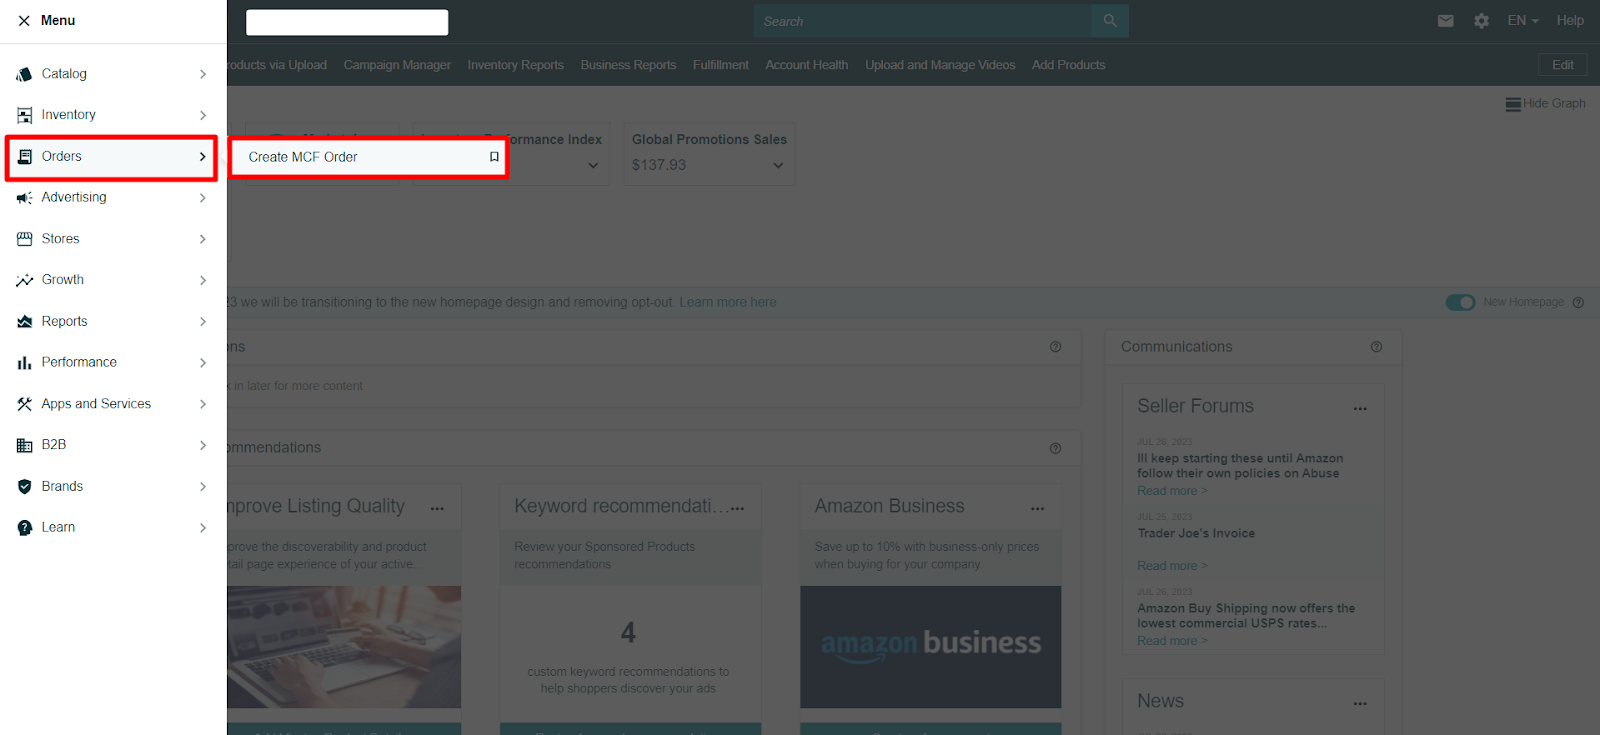Click the Learn more here link
1600x735 pixels.
click(728, 302)
